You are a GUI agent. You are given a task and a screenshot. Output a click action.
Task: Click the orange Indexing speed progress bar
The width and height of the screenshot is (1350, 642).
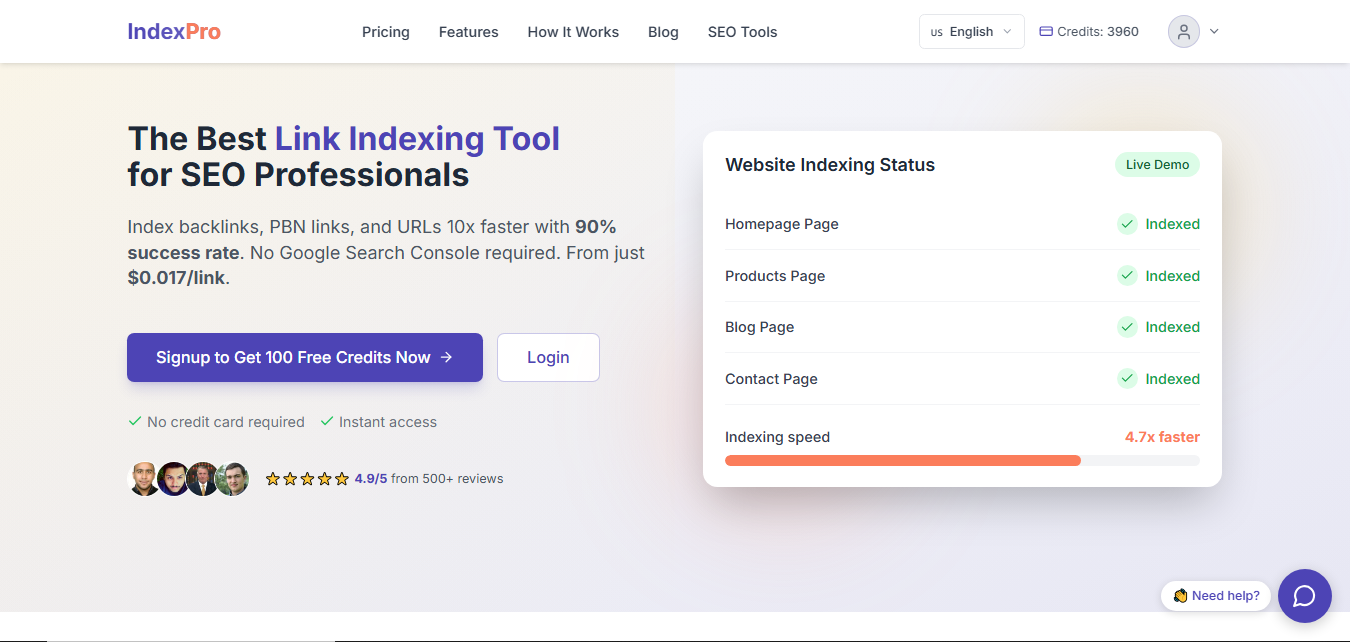[902, 460]
